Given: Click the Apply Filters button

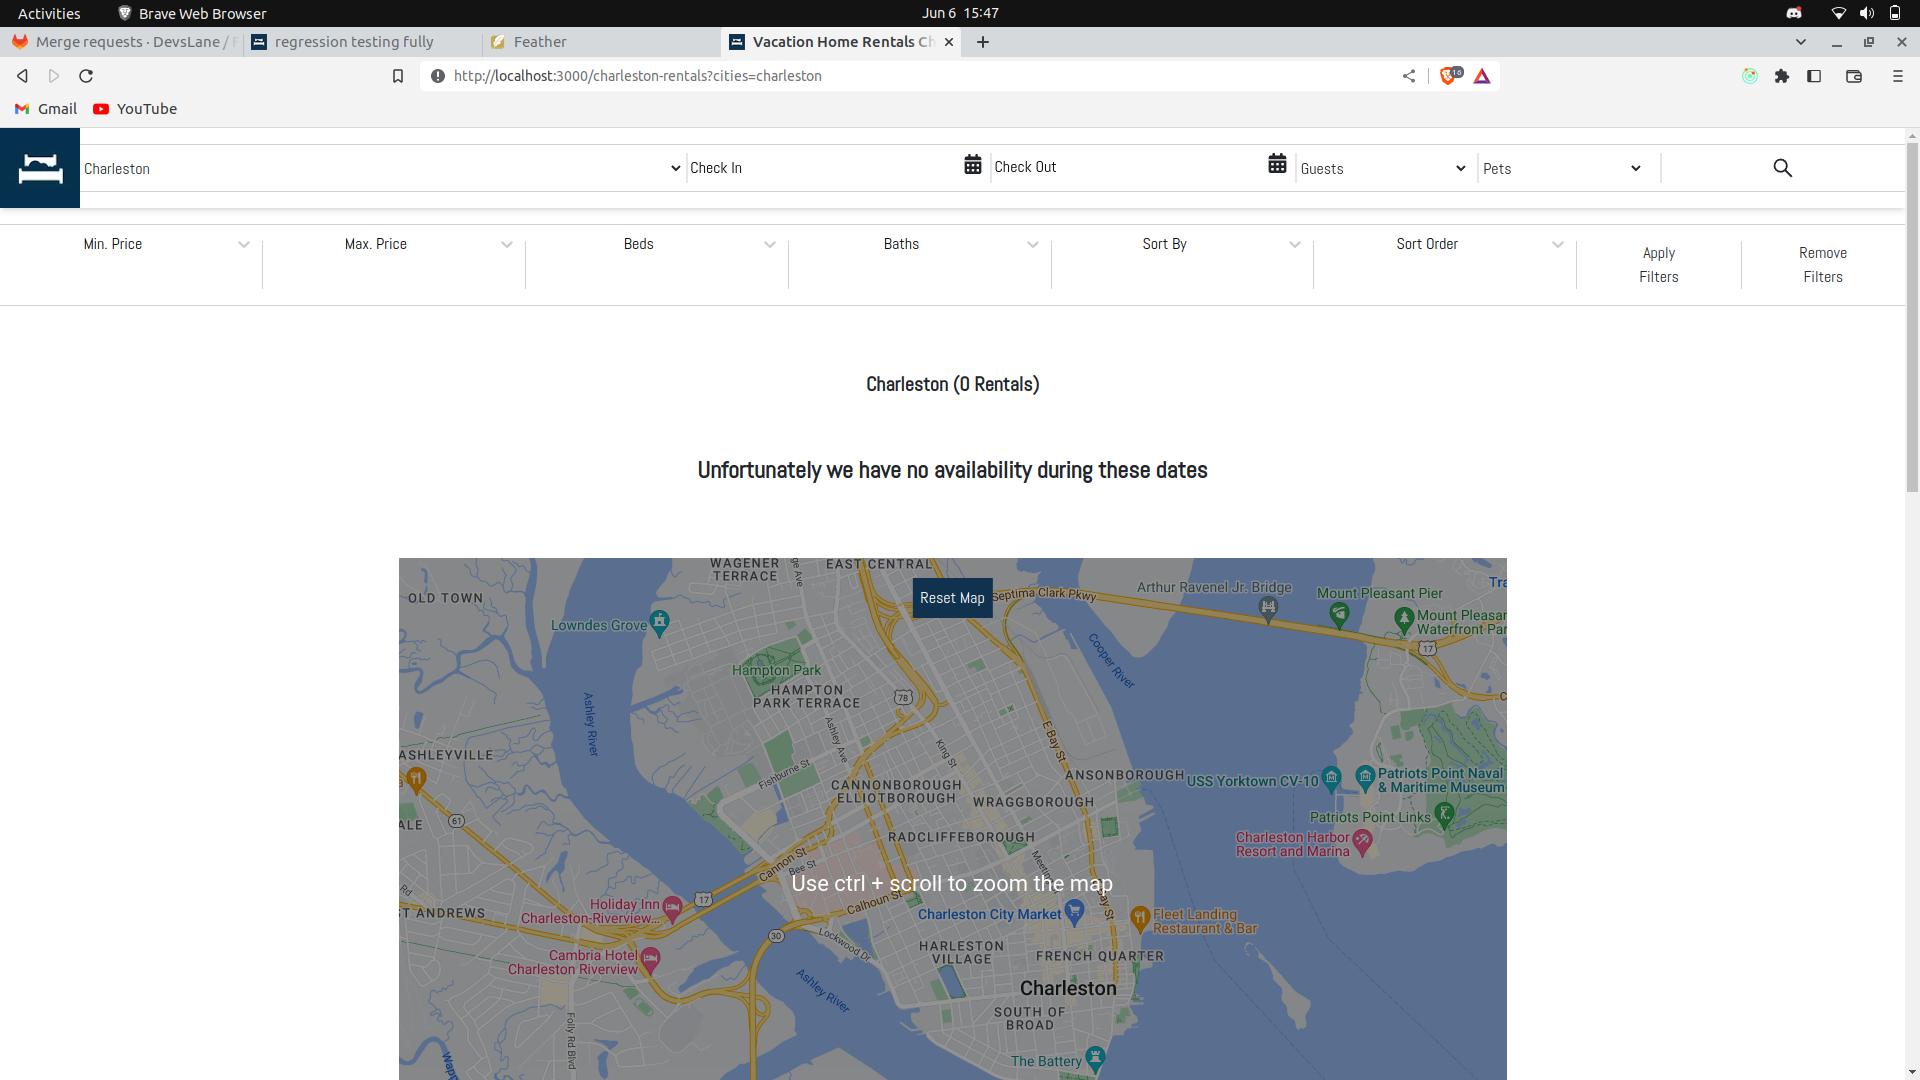Looking at the screenshot, I should click(1658, 265).
